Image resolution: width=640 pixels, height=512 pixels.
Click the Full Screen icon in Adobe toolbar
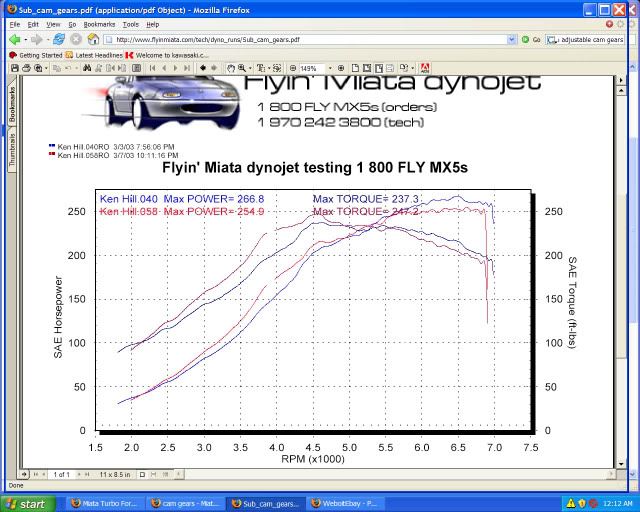137,68
